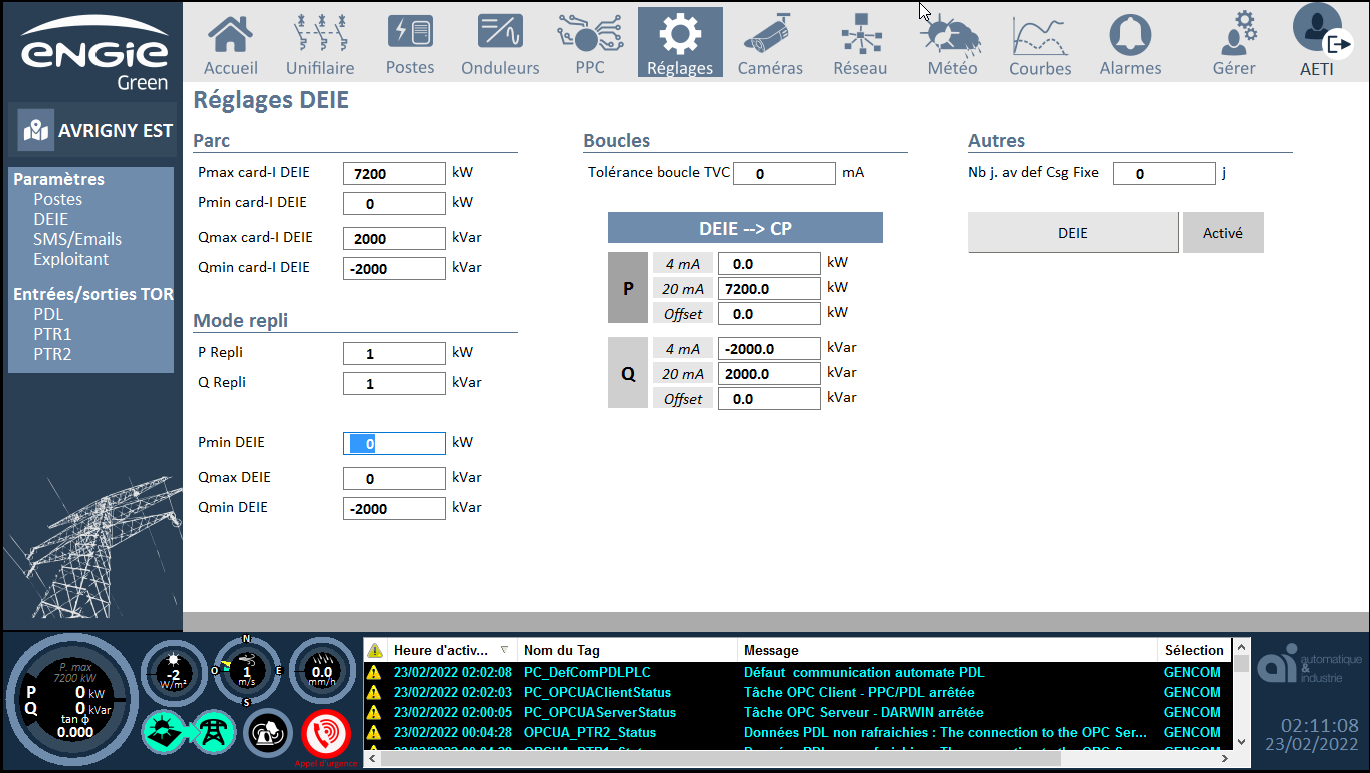Click the alarm siren acknowledge icon

pyautogui.click(x=268, y=734)
